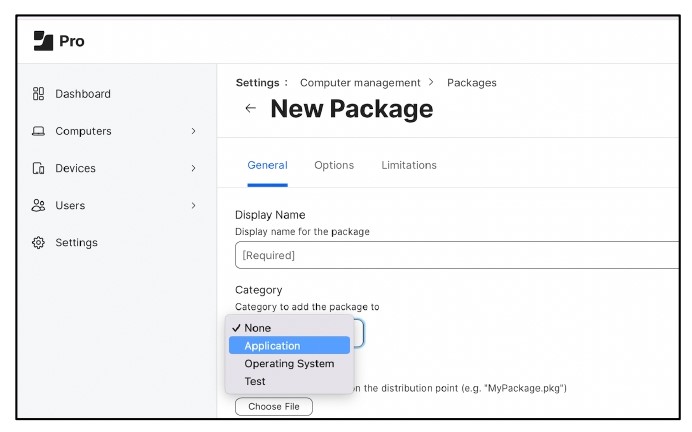Go back with the arrow next to New Package
Viewport: 692px width, 432px height.
coord(250,108)
